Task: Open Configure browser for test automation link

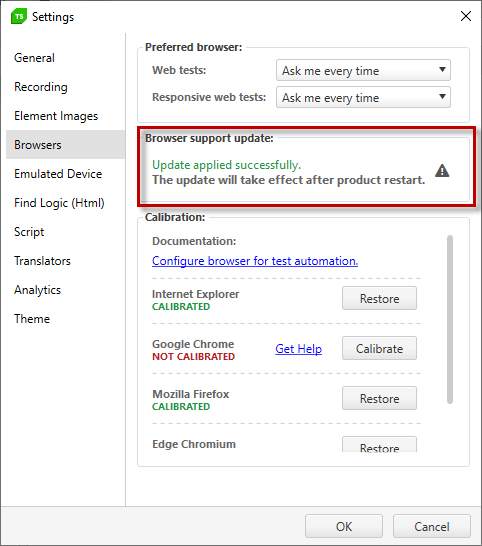Action: [255, 261]
